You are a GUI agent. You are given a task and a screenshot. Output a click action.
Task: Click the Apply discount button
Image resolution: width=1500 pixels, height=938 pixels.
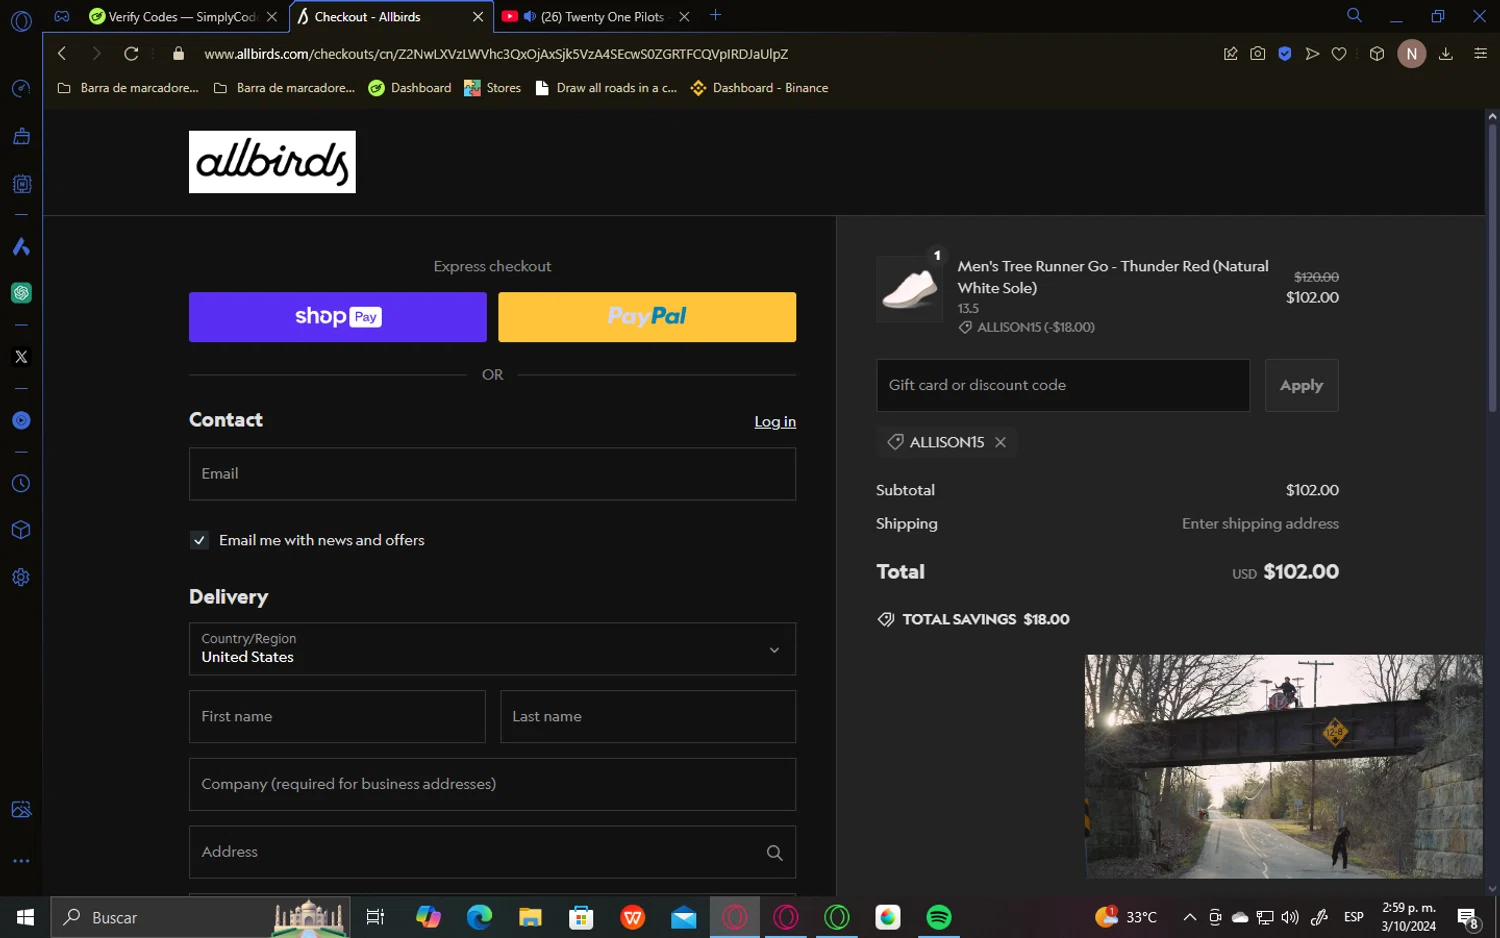pos(1301,385)
